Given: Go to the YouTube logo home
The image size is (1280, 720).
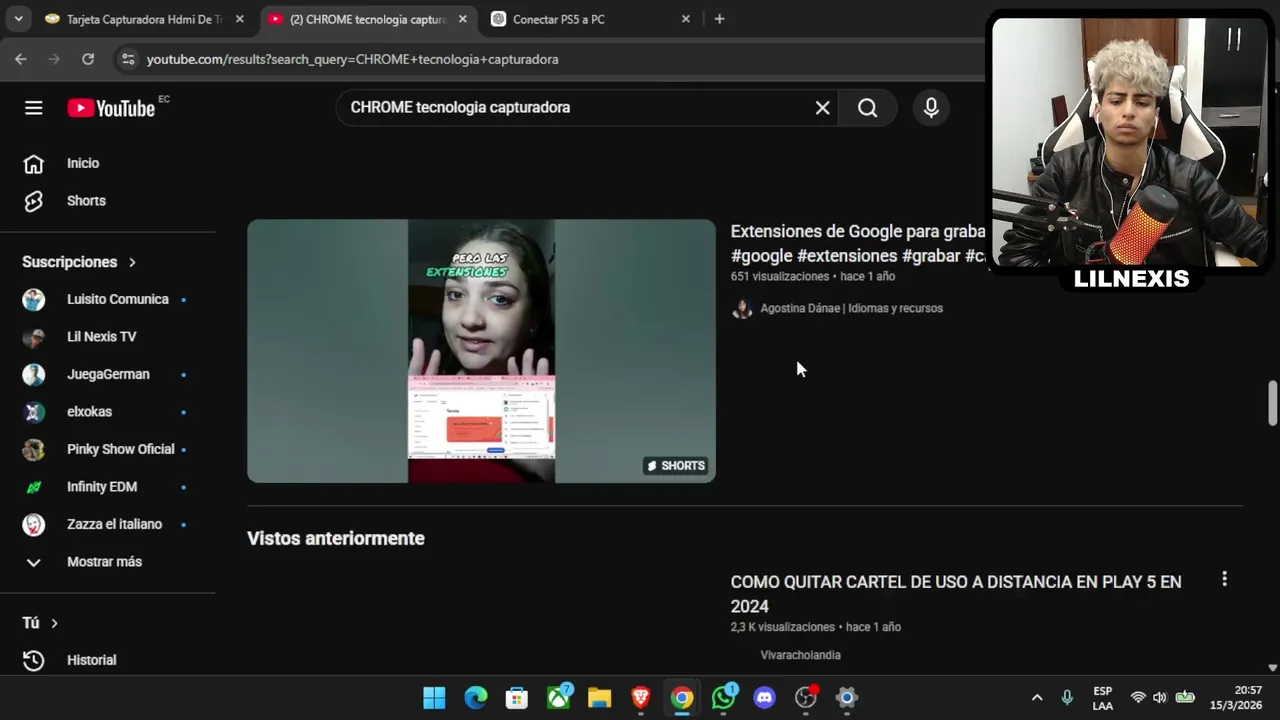Looking at the screenshot, I should 111,108.
